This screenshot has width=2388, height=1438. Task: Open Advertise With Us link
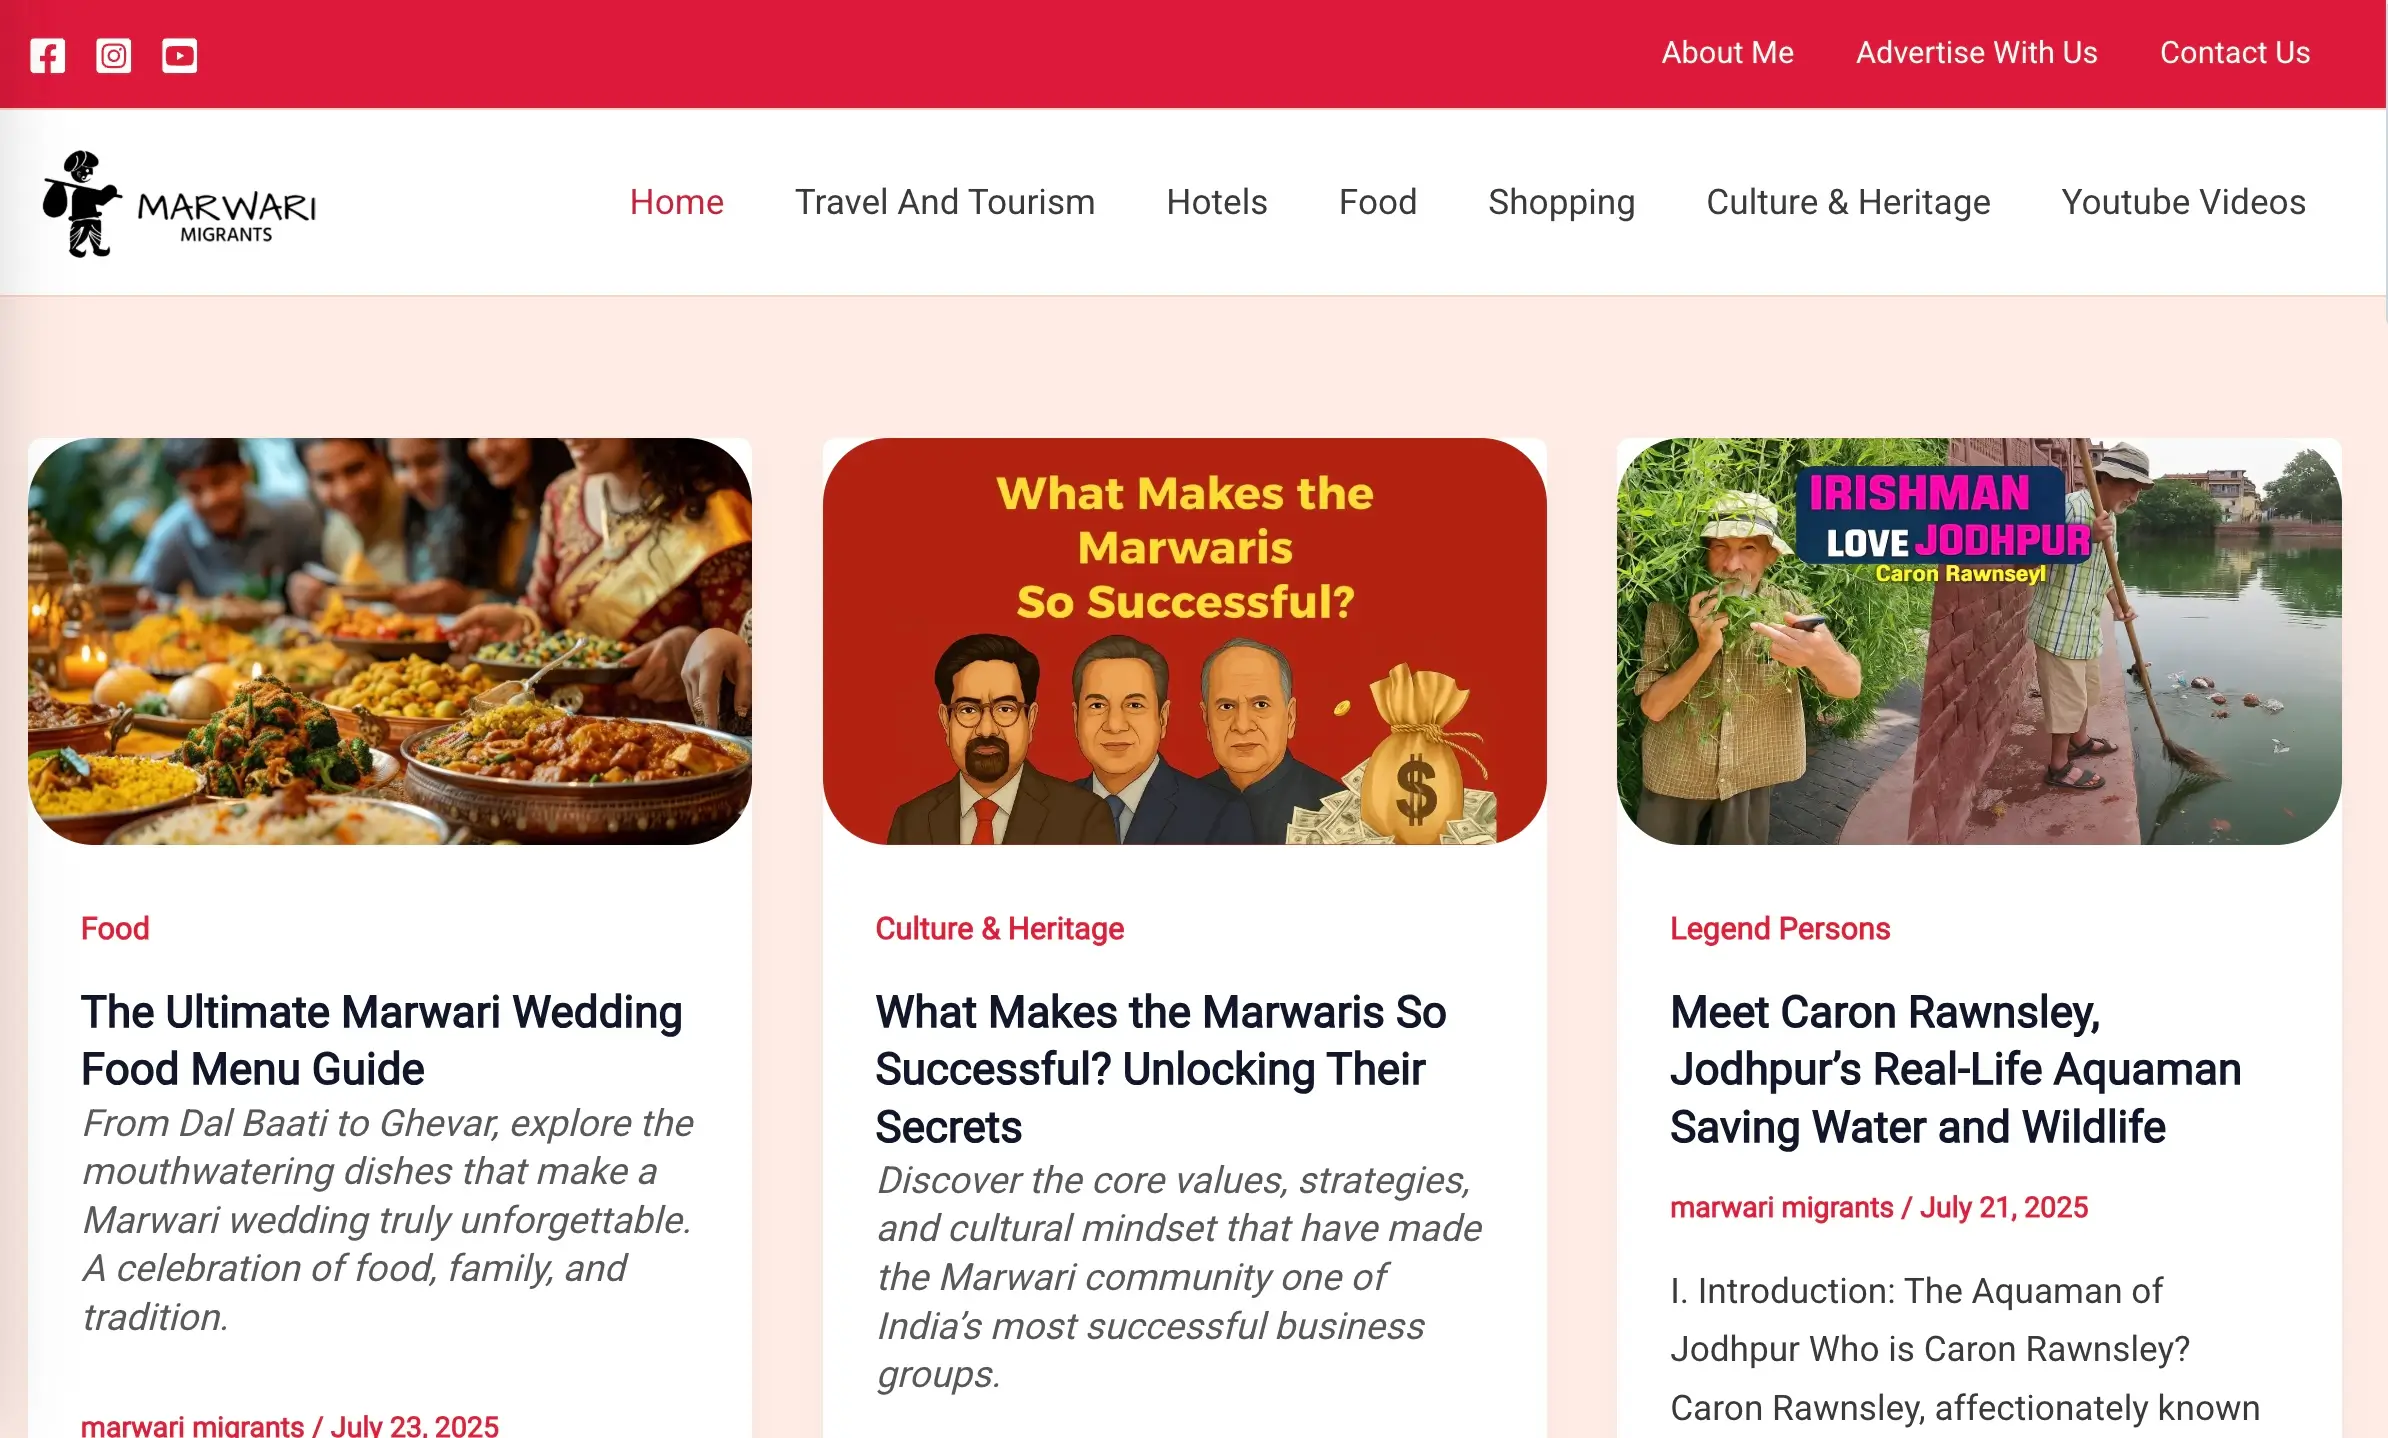coord(1976,53)
